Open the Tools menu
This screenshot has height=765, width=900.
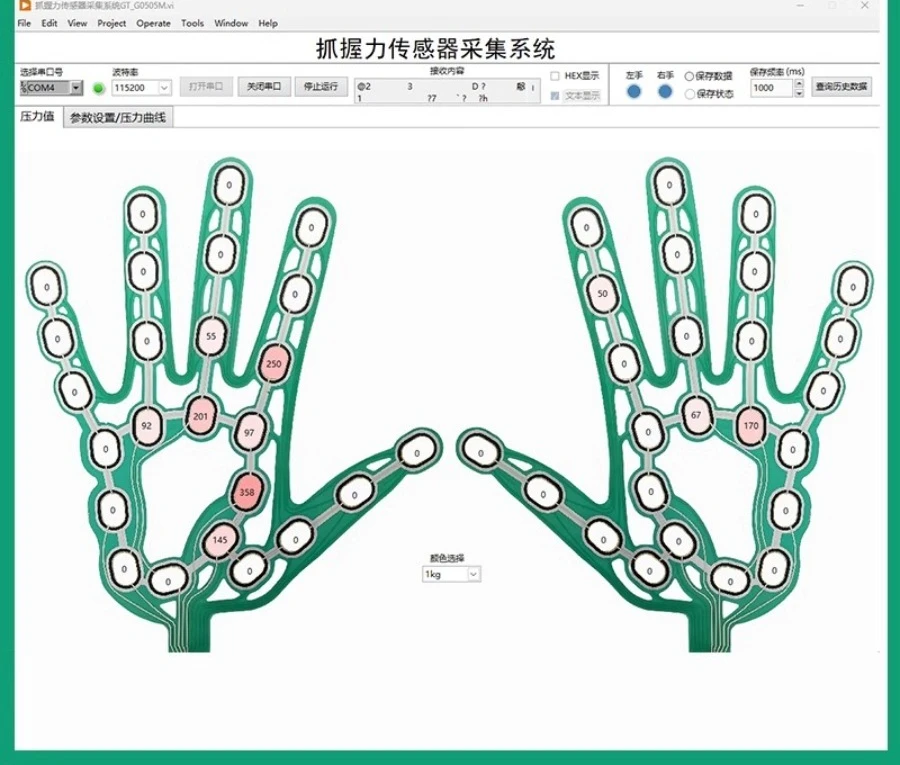tap(192, 24)
